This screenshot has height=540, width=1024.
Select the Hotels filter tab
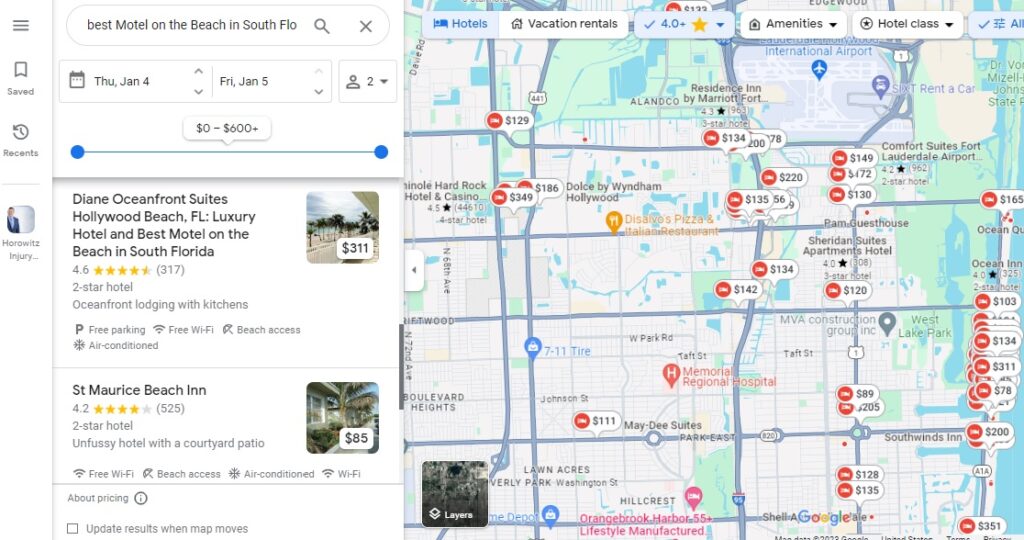click(460, 24)
